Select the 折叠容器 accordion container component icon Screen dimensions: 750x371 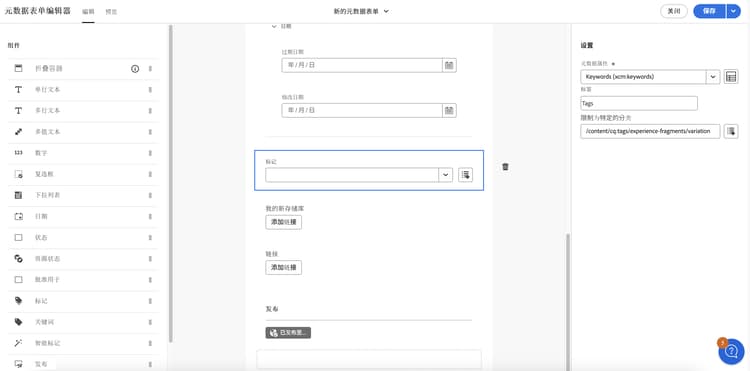pyautogui.click(x=19, y=68)
